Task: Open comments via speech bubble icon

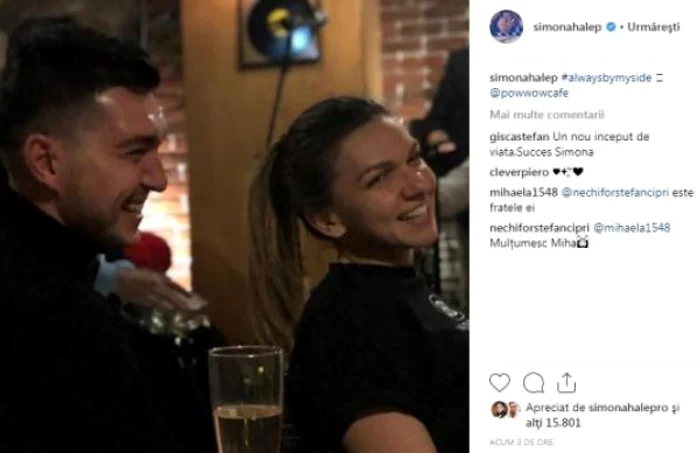Action: click(x=533, y=383)
